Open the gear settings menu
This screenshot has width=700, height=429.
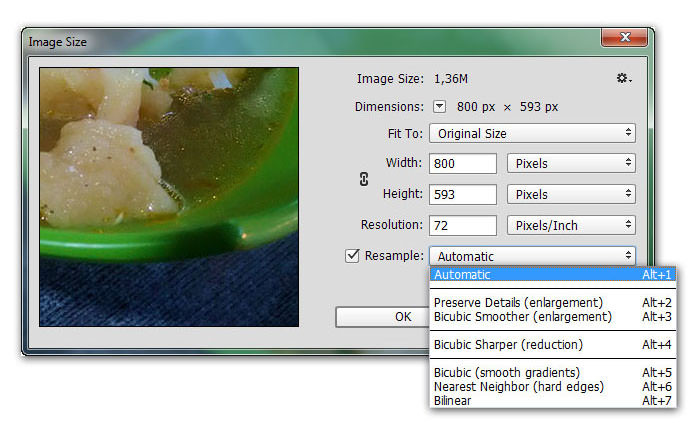(624, 78)
